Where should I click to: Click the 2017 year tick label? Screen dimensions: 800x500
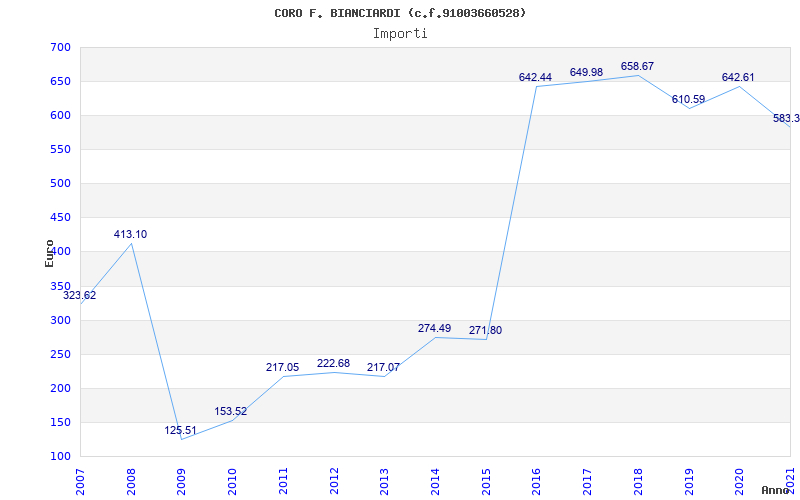[588, 482]
